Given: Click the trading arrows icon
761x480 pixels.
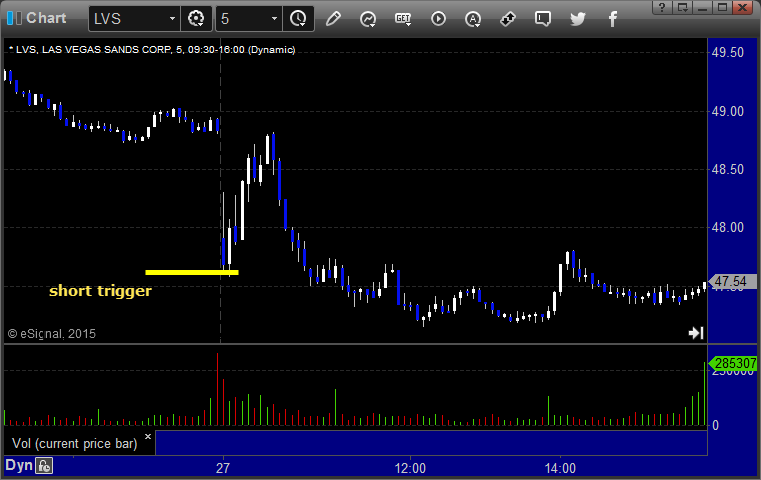Looking at the screenshot, I should point(508,19).
